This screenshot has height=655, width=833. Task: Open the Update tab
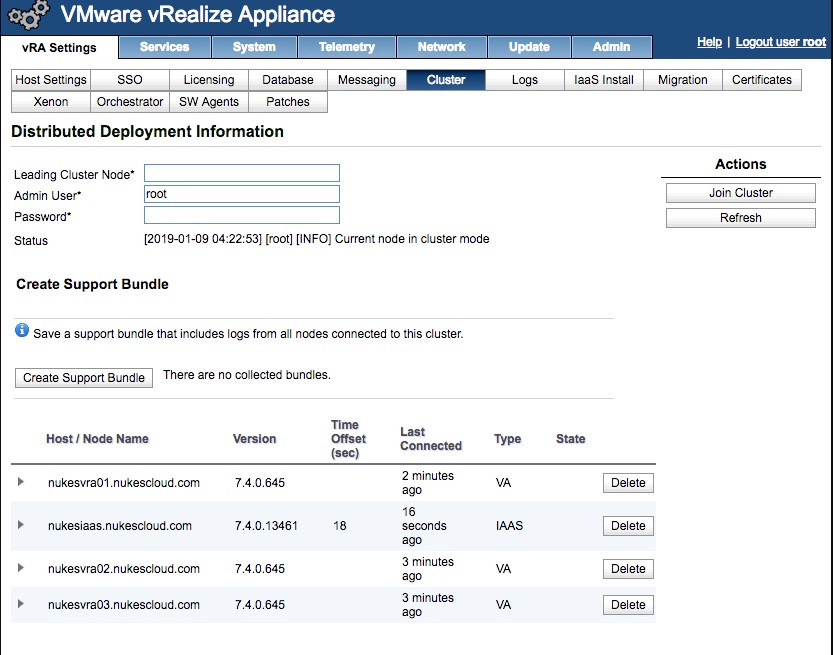(x=529, y=47)
